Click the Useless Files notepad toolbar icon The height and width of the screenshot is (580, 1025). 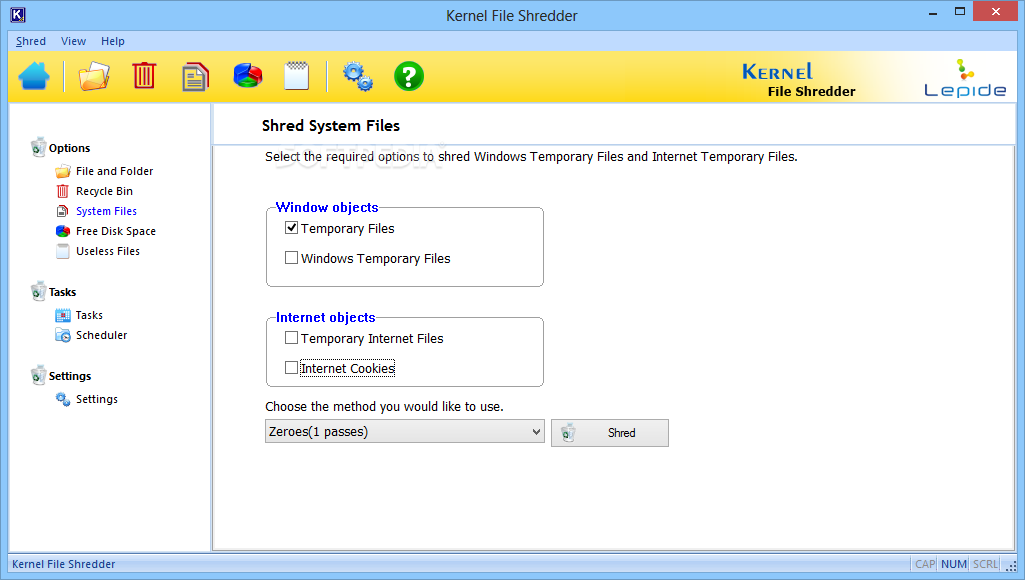click(297, 76)
